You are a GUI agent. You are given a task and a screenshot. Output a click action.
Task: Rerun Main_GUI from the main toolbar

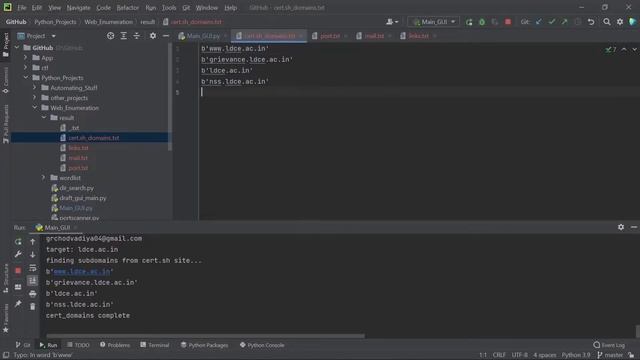tap(469, 22)
